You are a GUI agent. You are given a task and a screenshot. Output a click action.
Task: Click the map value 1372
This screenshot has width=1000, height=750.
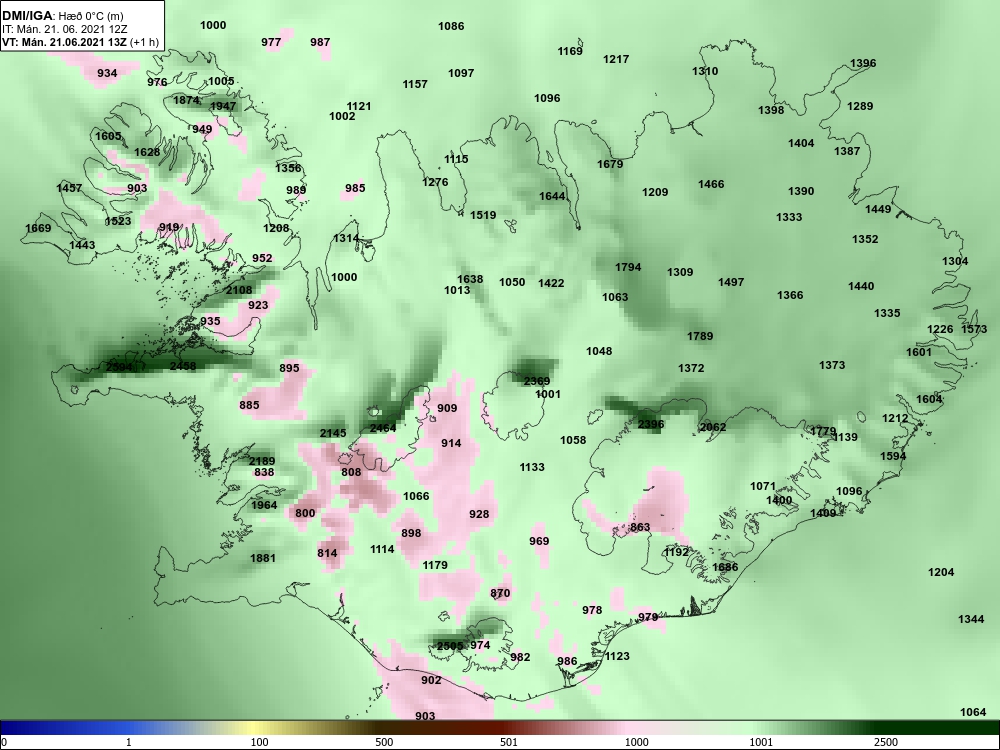(691, 368)
